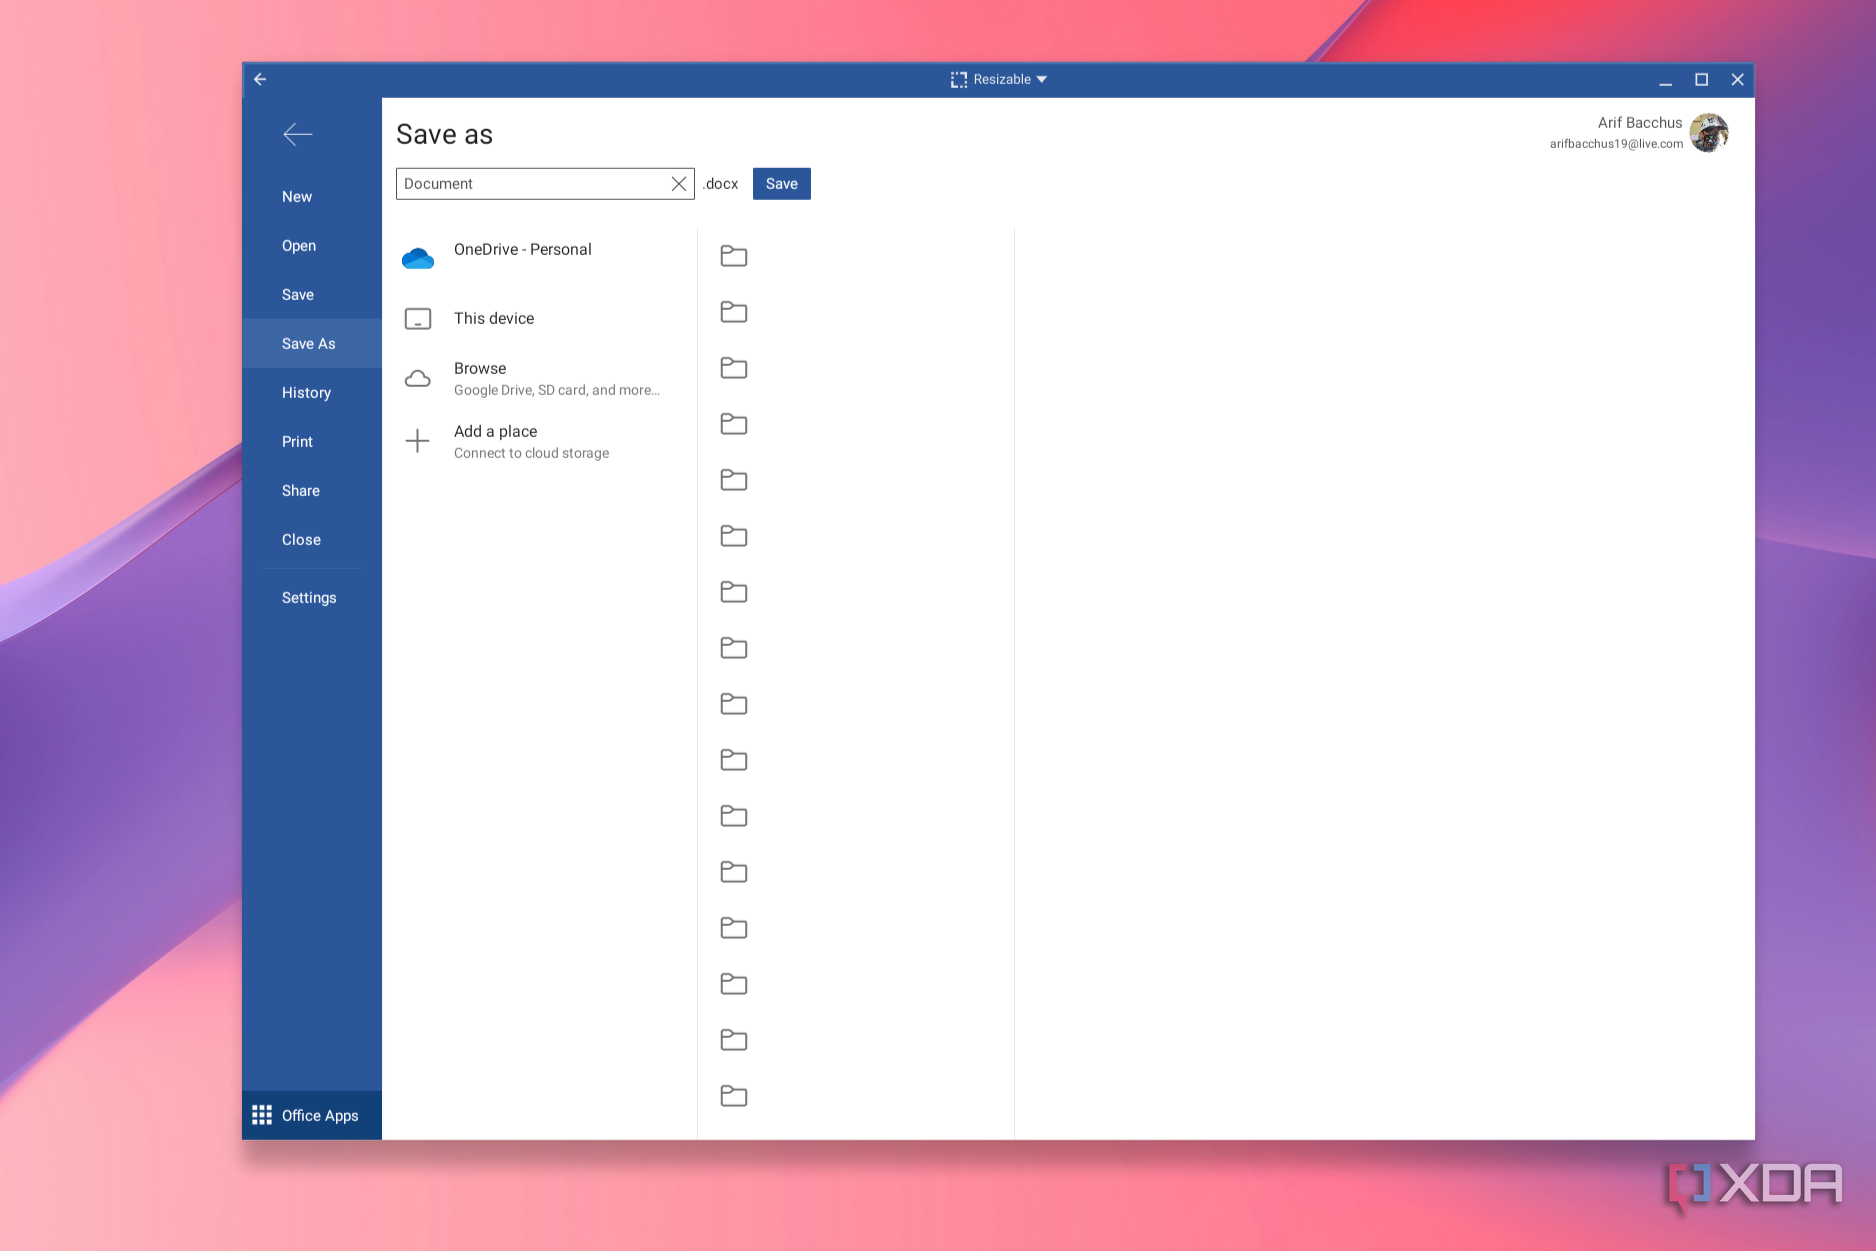
Task: Open the last folder in the column
Action: point(733,1096)
